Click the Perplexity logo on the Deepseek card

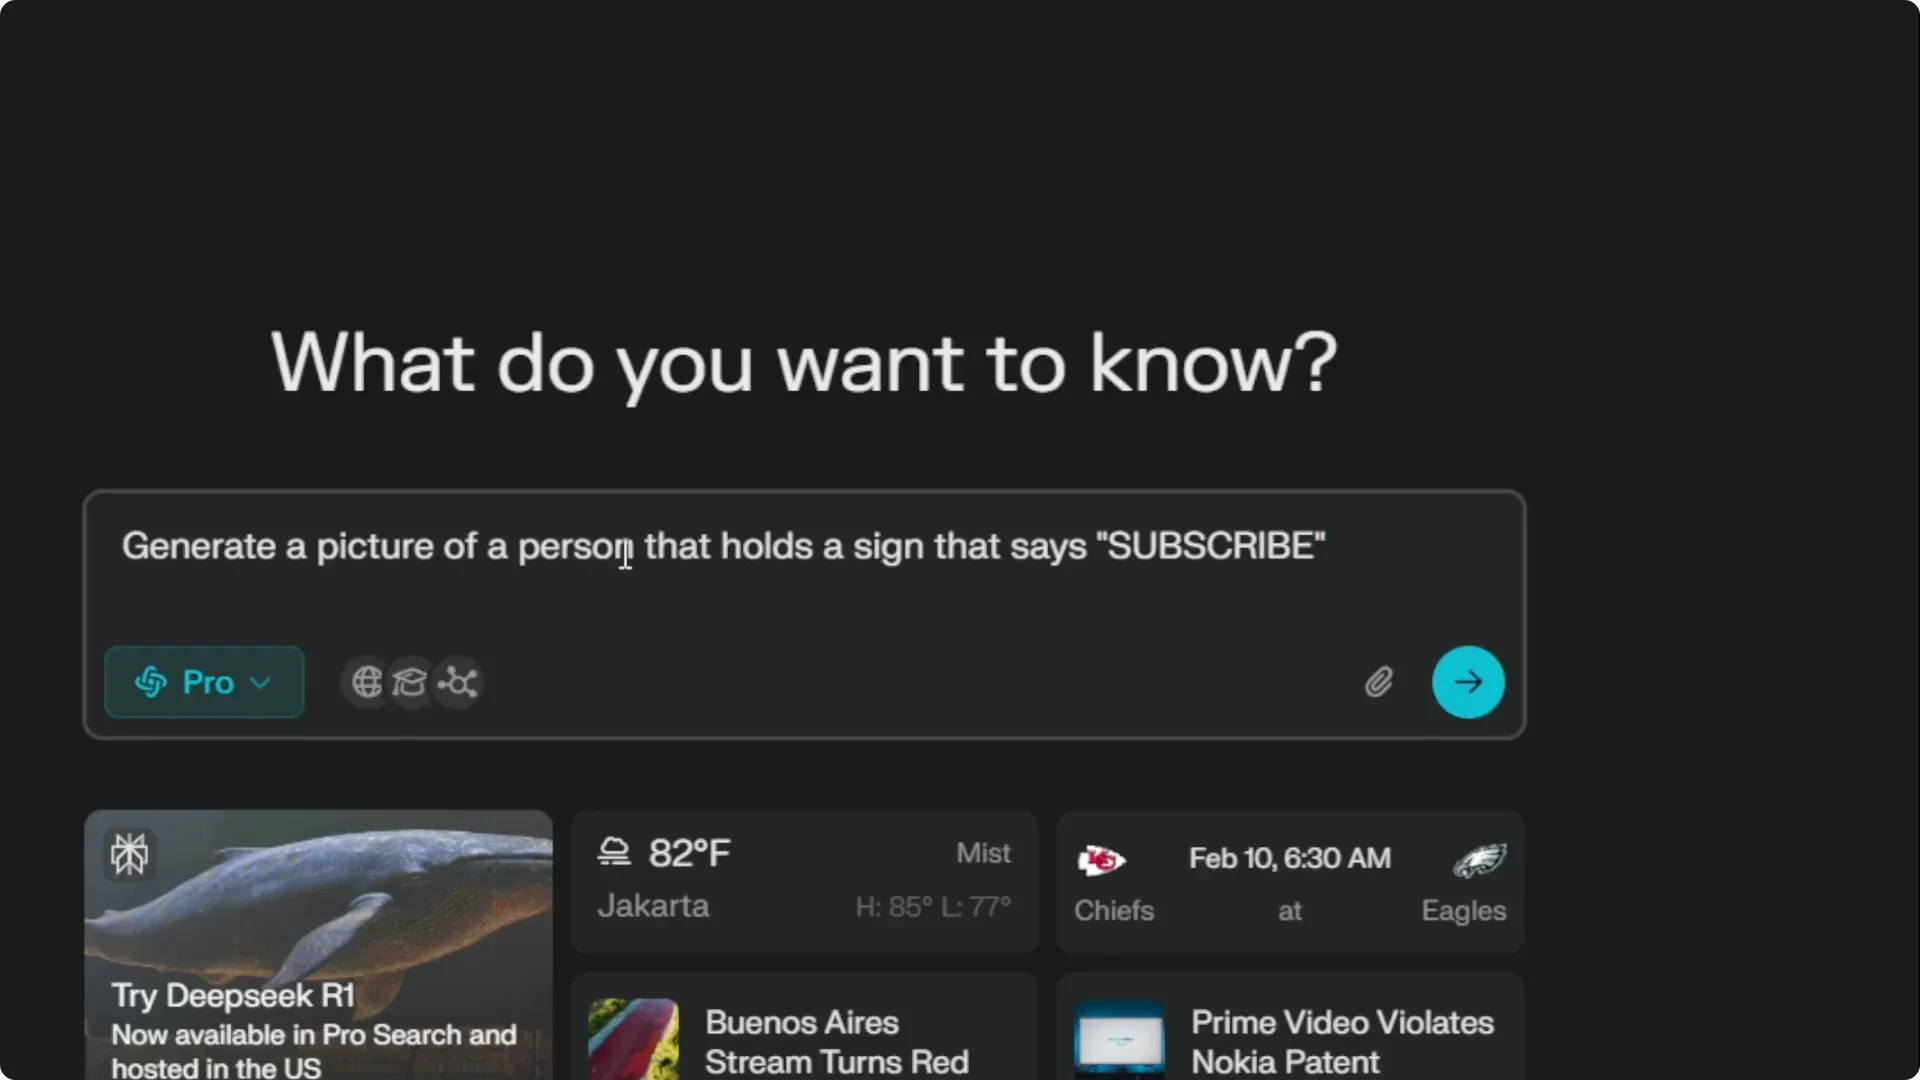(x=130, y=854)
